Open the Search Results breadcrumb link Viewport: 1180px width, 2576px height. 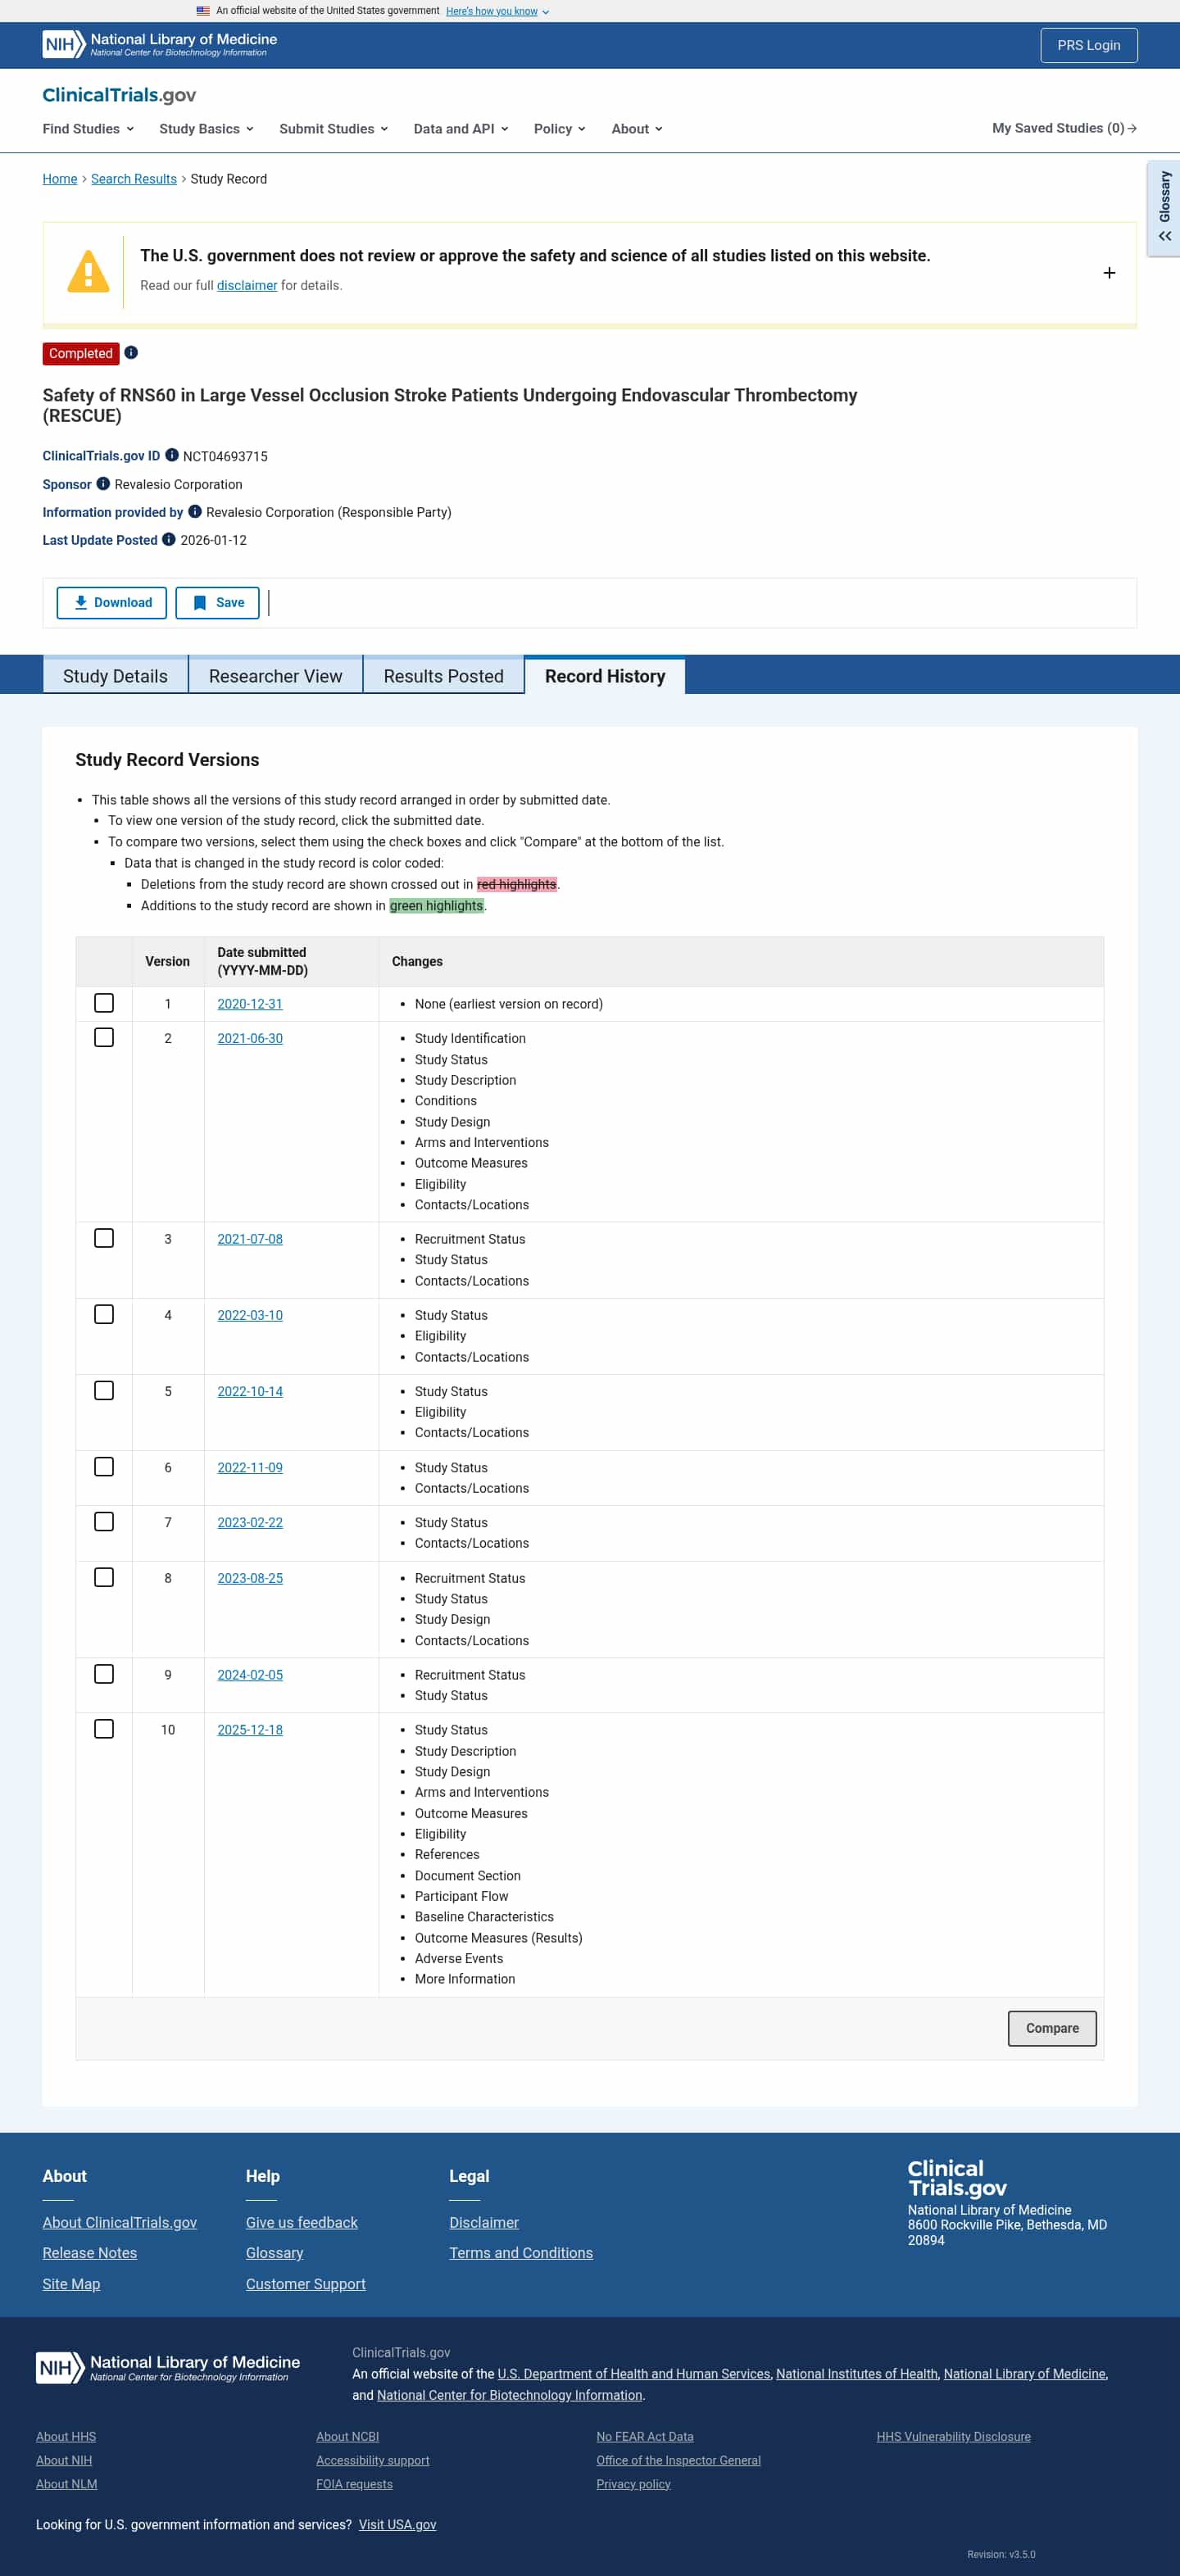134,179
